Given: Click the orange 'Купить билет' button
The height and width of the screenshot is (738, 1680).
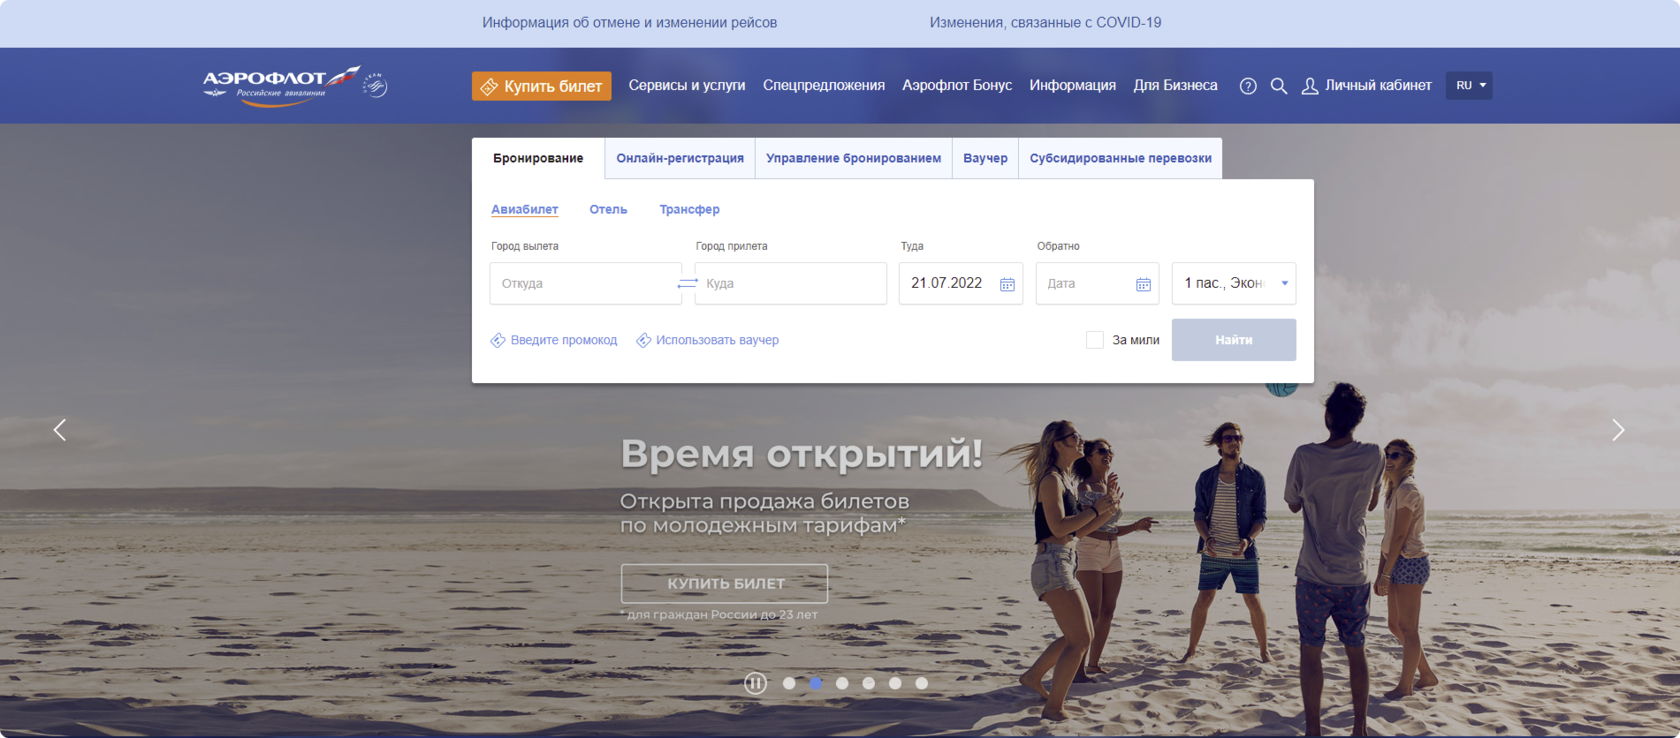Looking at the screenshot, I should pyautogui.click(x=542, y=86).
